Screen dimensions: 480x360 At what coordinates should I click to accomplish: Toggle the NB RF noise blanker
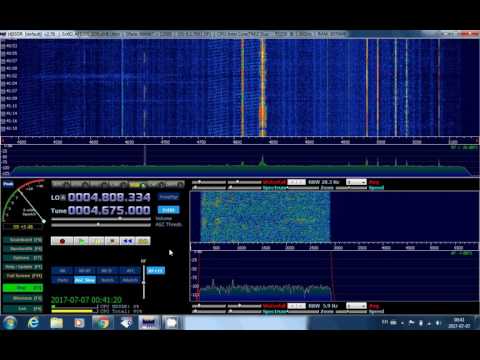tap(85, 271)
